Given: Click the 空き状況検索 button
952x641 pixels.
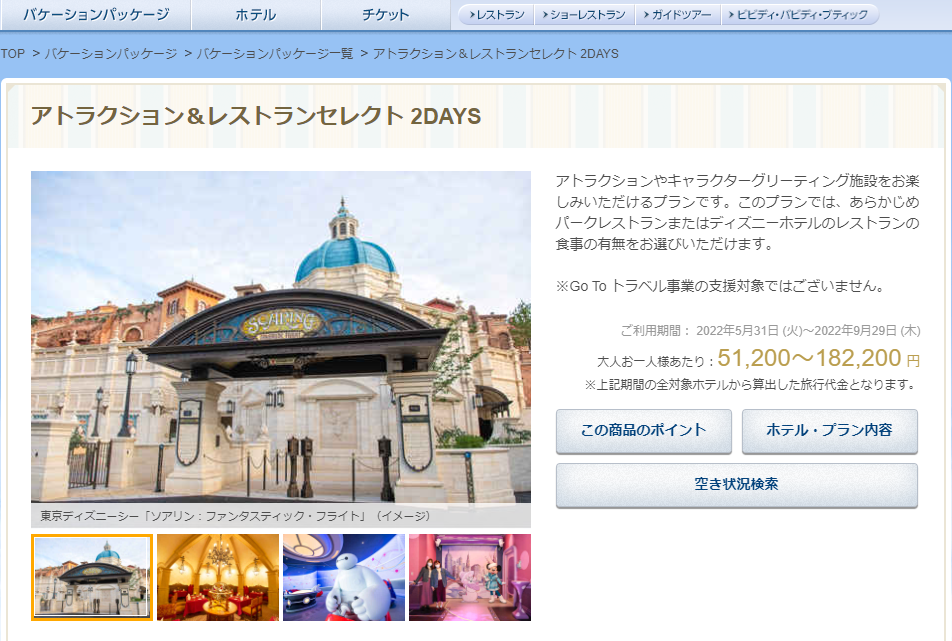Looking at the screenshot, I should click(736, 485).
